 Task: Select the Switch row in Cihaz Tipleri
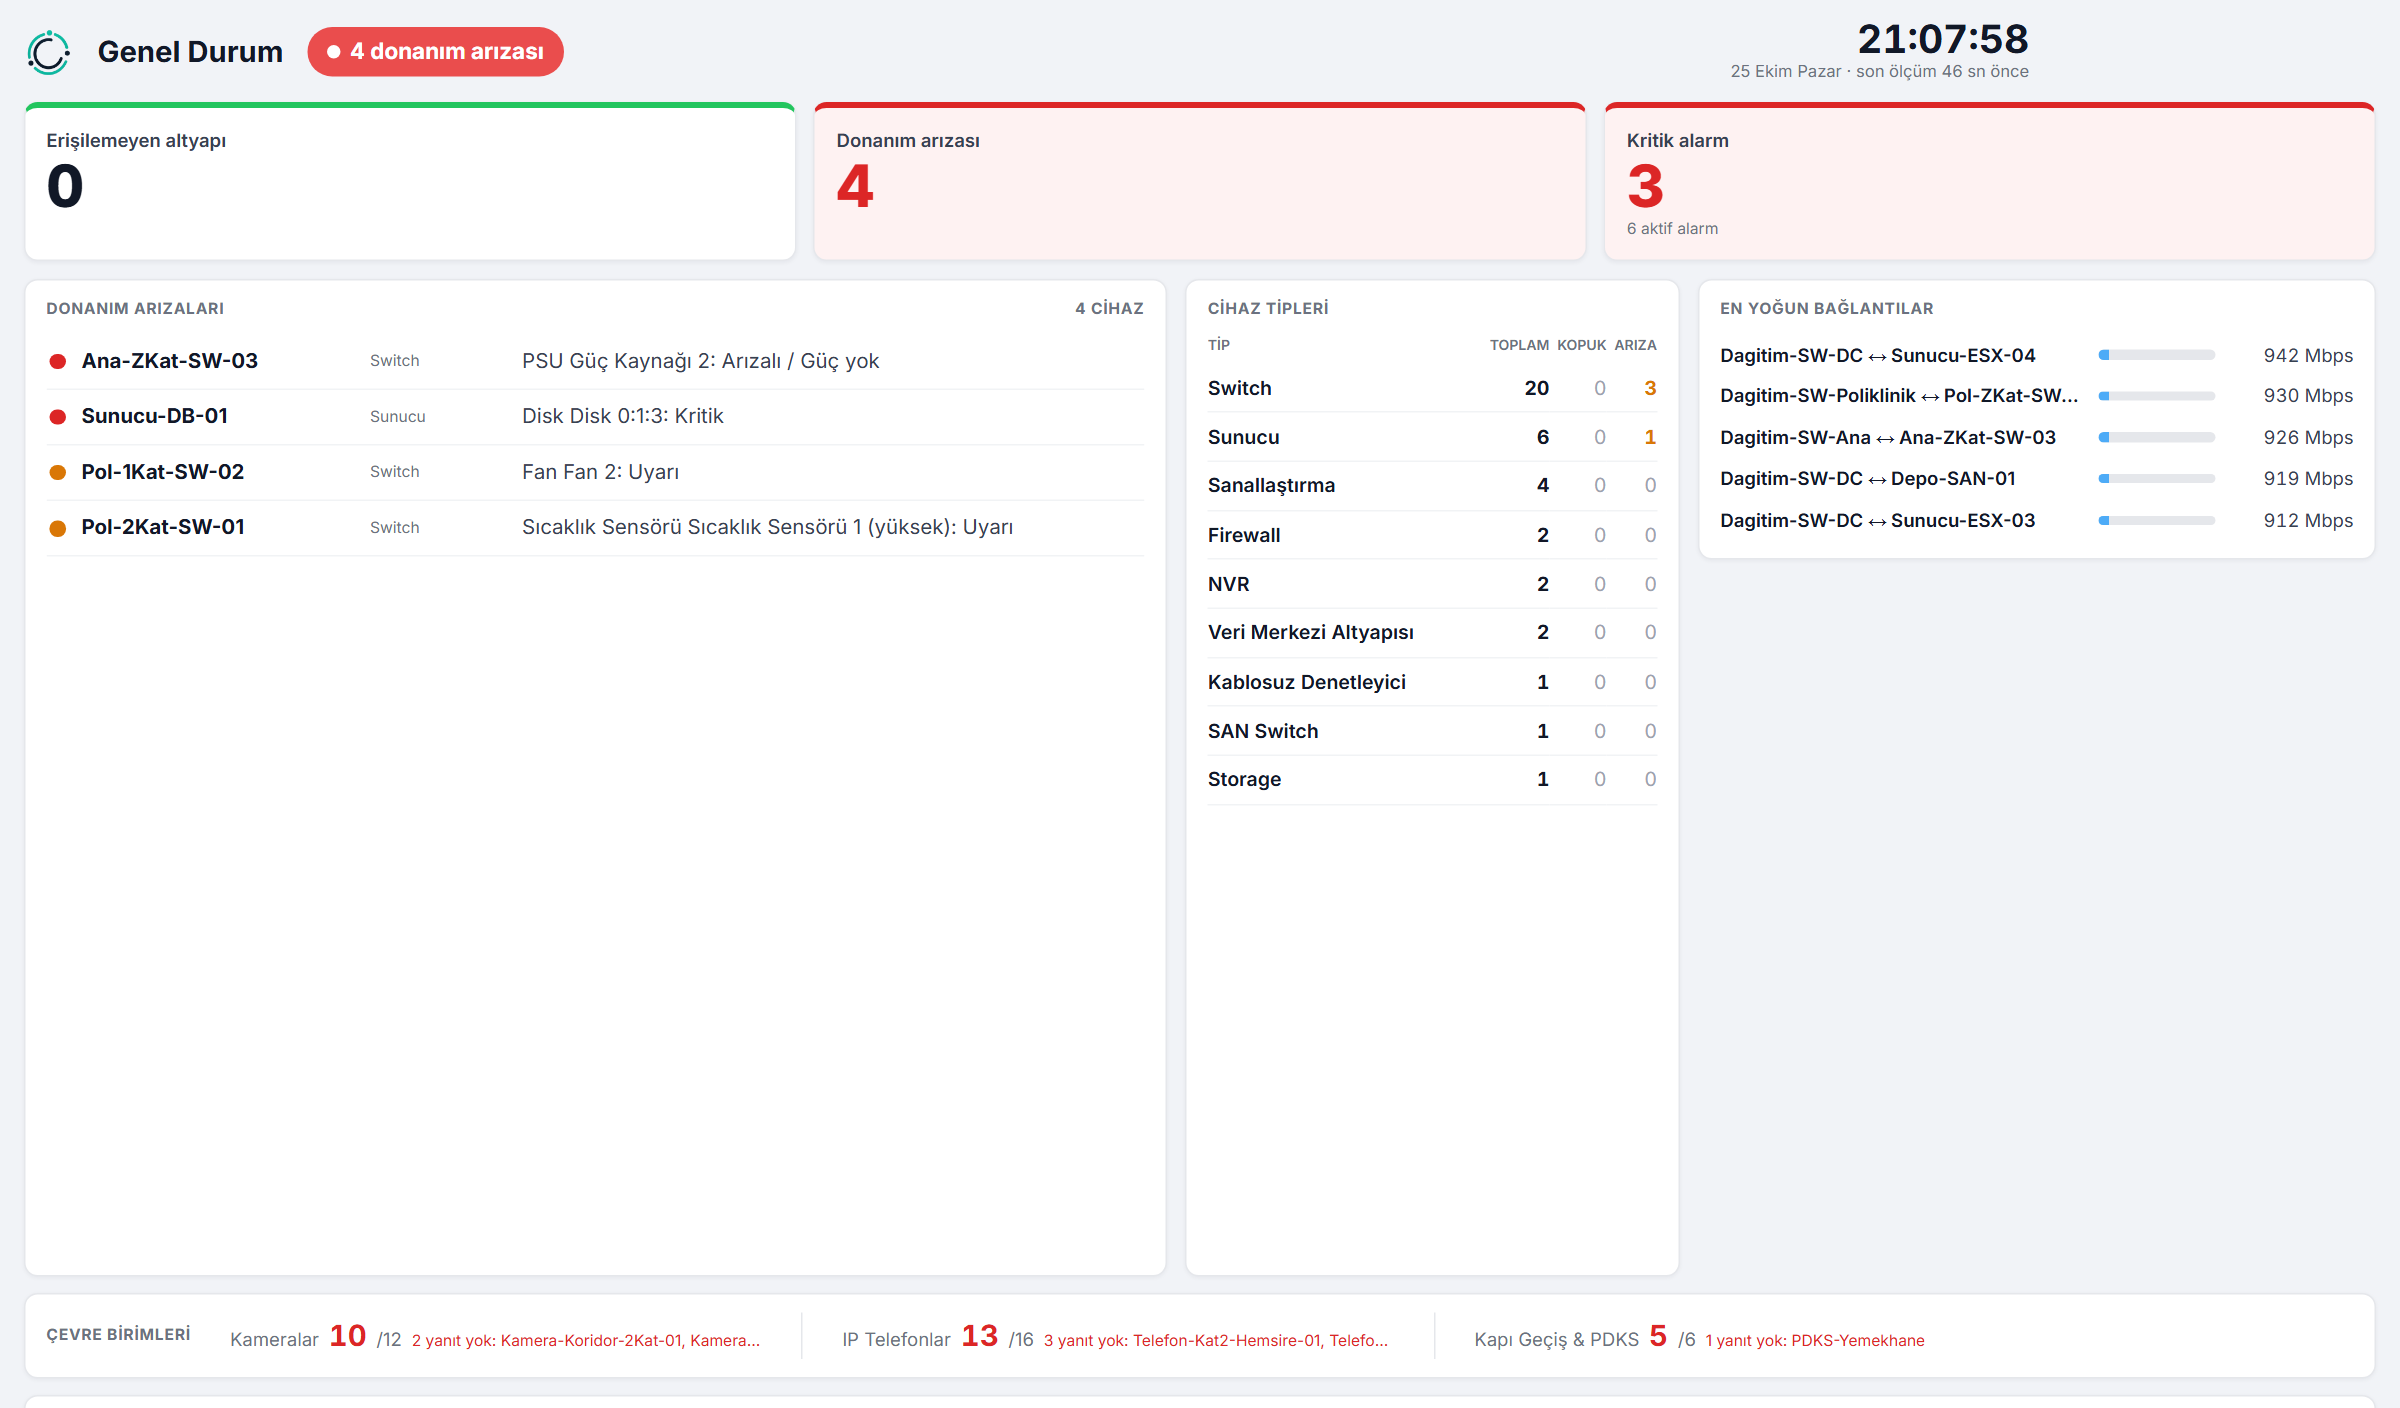tap(1432, 388)
